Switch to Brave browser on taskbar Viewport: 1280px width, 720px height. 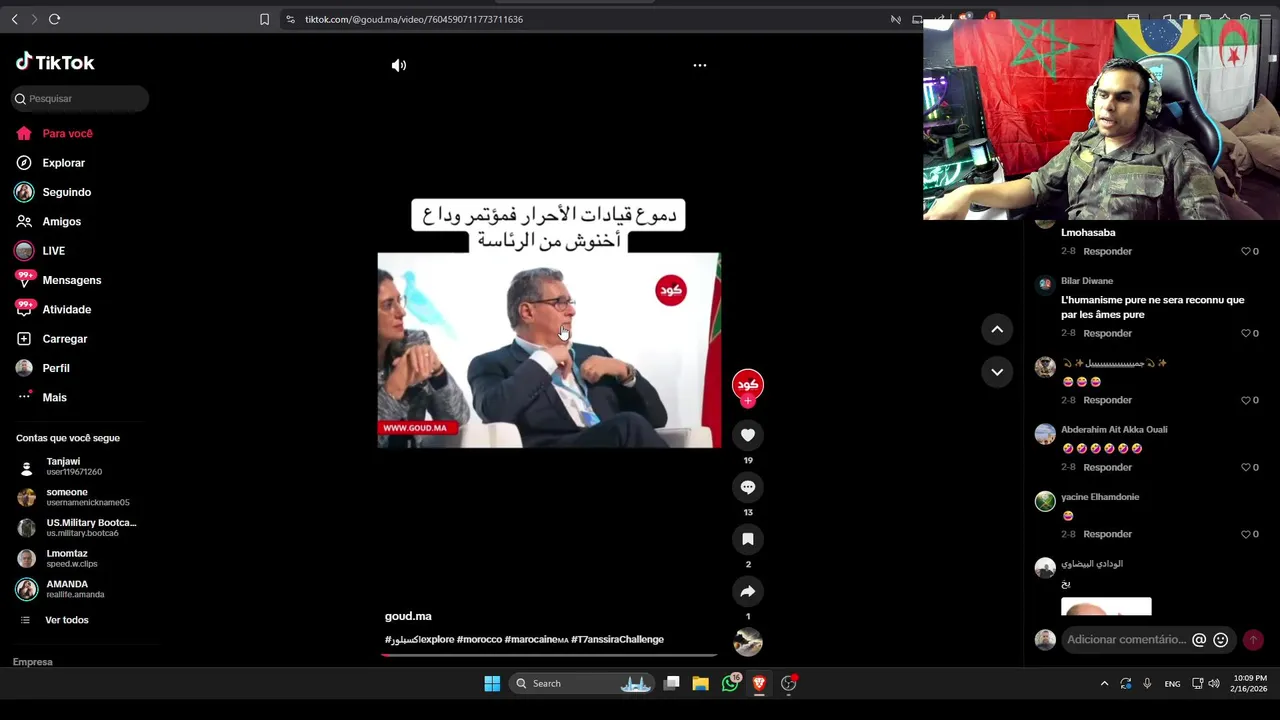[759, 683]
